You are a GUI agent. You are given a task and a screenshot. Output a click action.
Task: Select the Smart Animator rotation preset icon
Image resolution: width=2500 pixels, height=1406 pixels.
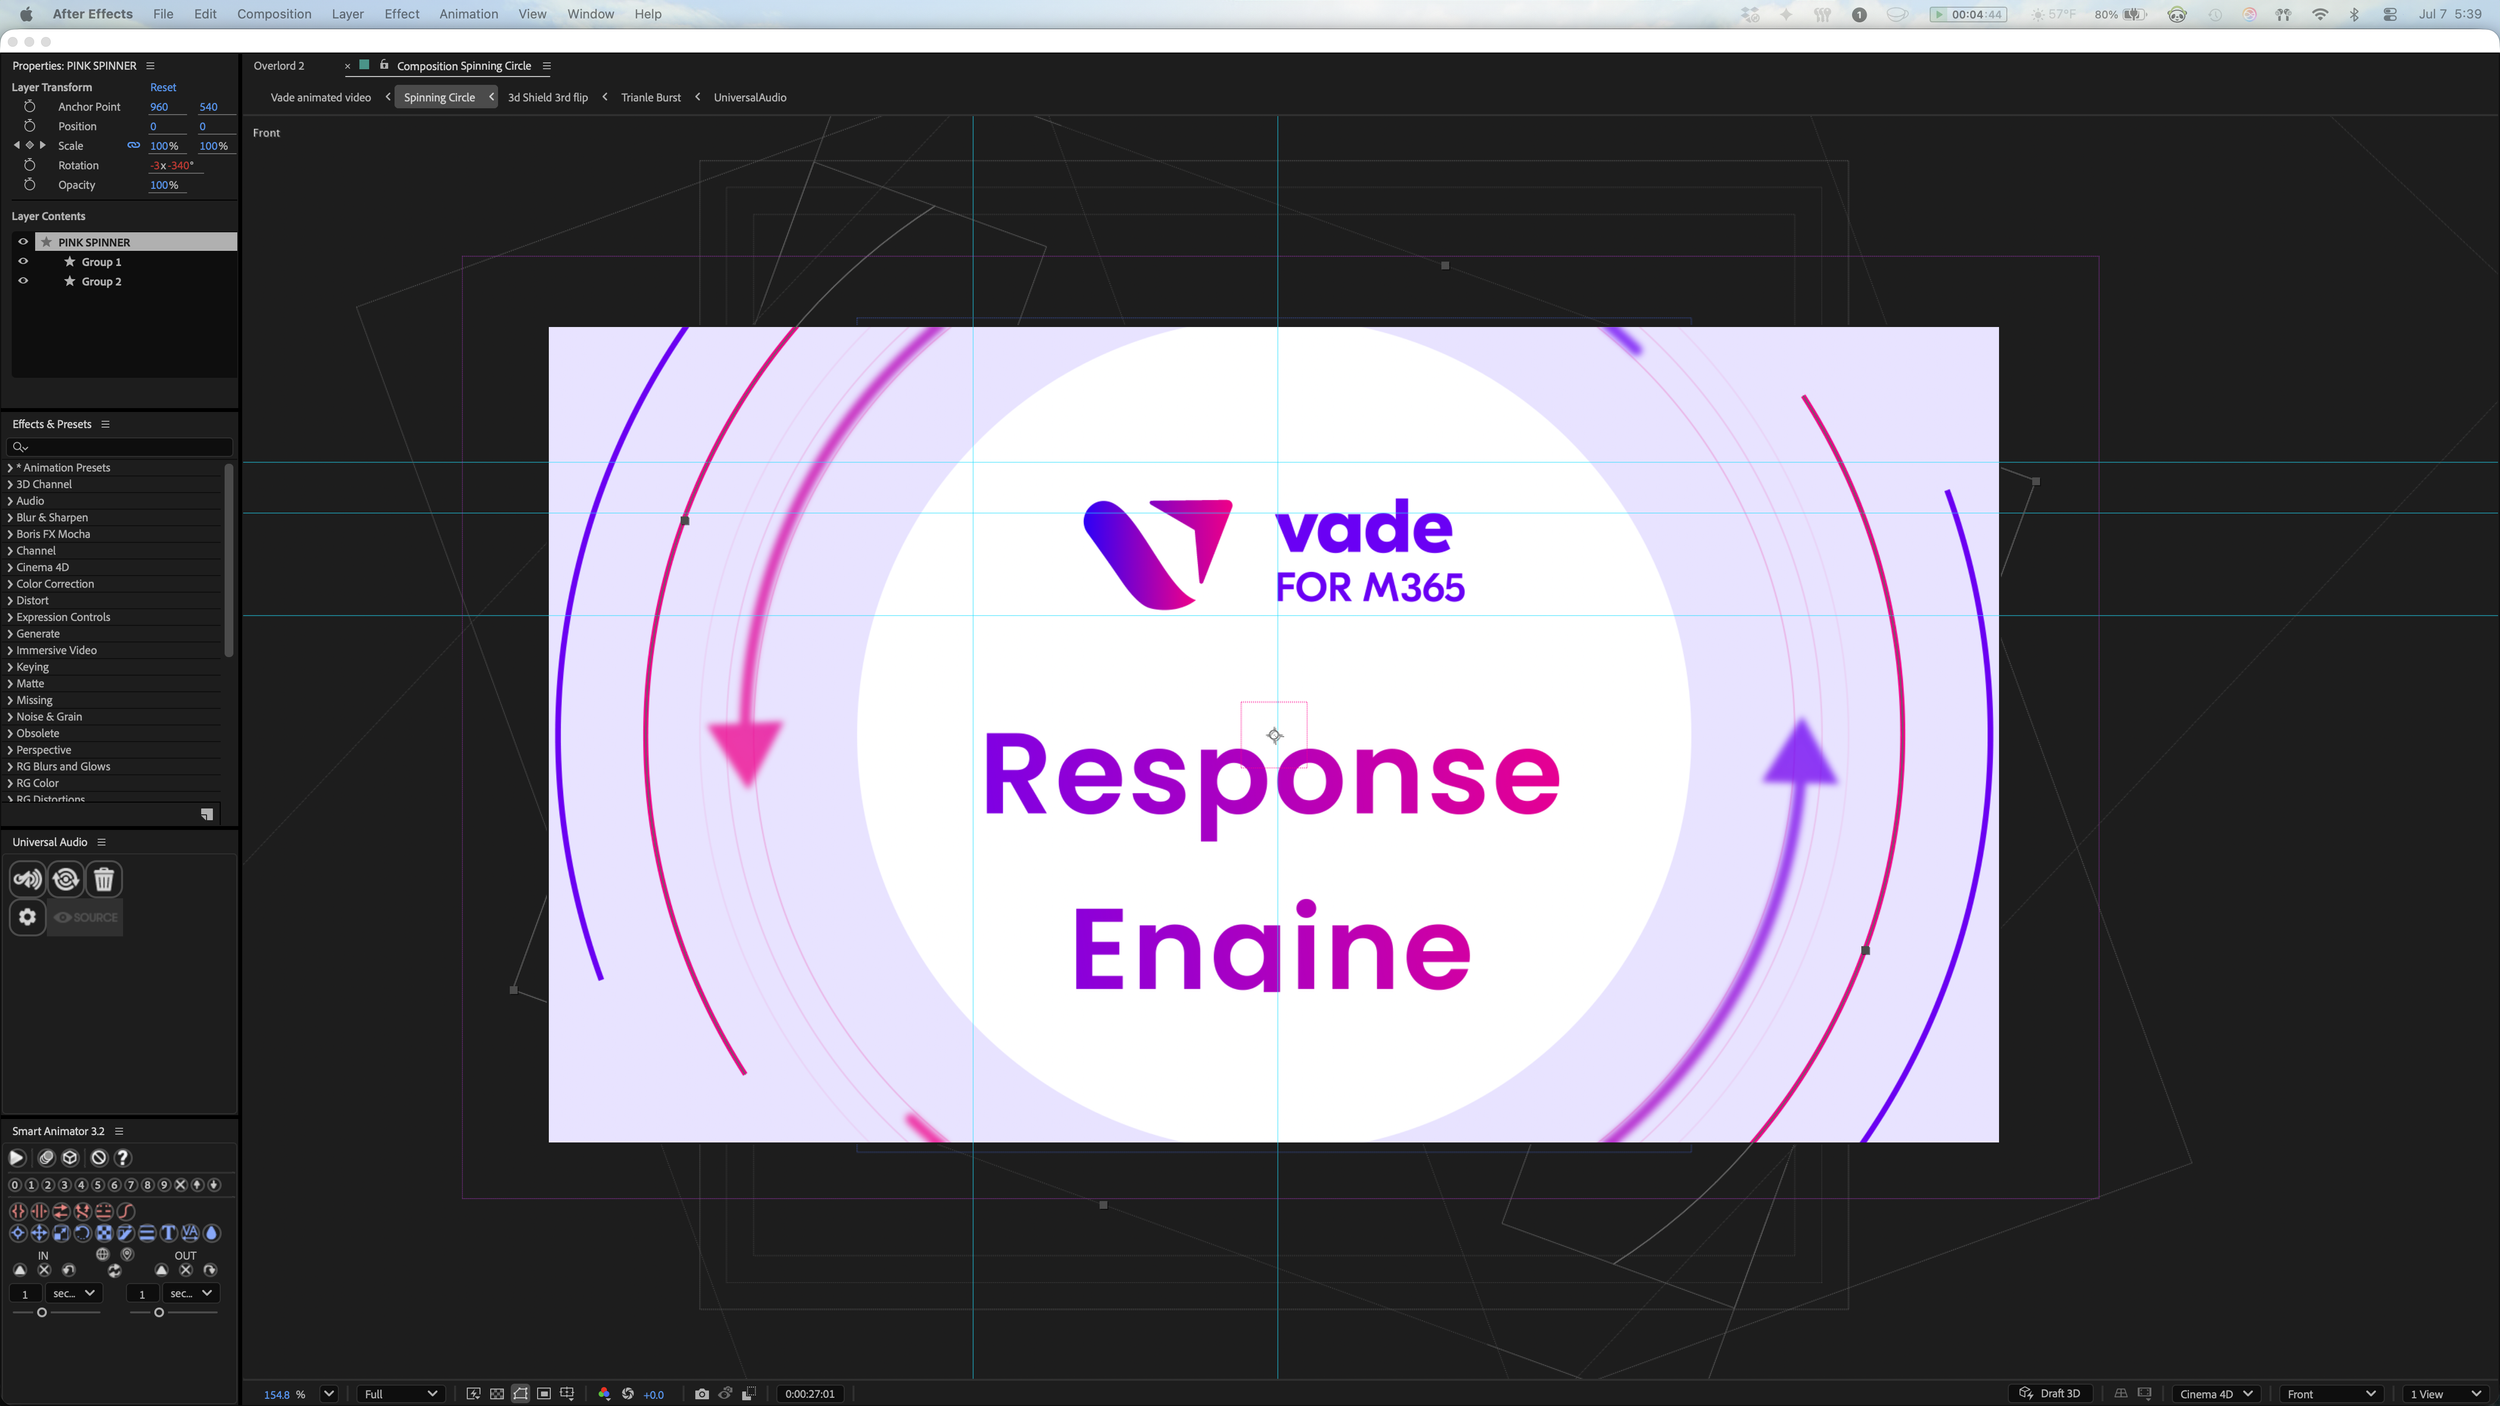83,1233
